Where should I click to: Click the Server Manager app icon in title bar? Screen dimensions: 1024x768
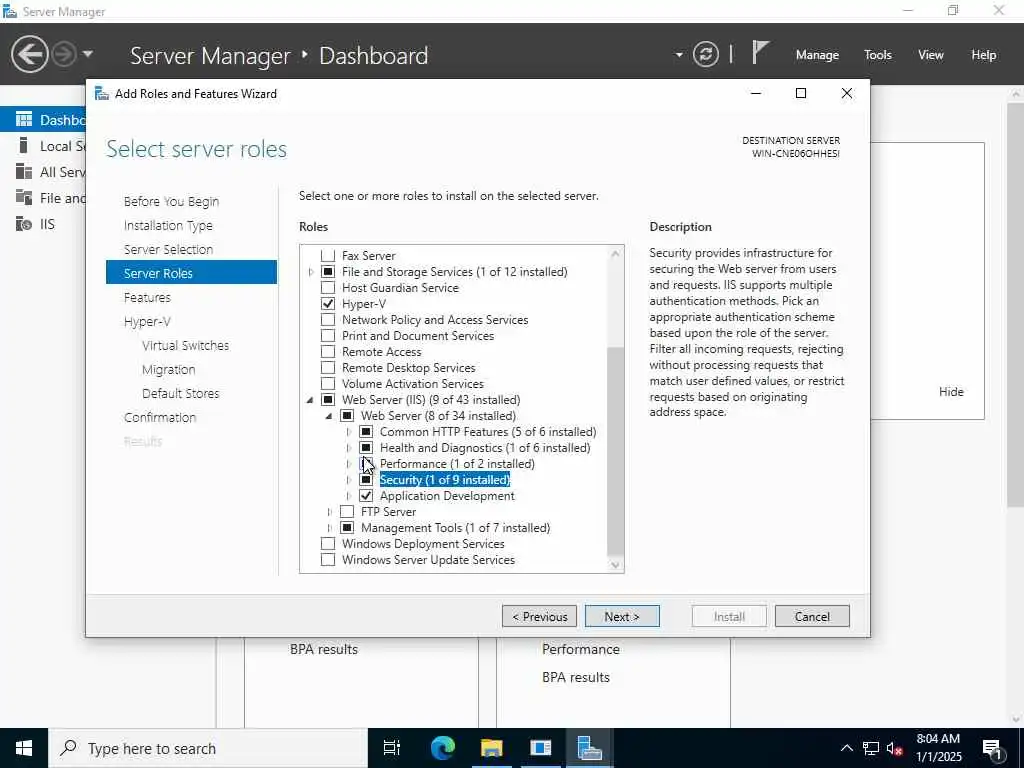coord(9,11)
